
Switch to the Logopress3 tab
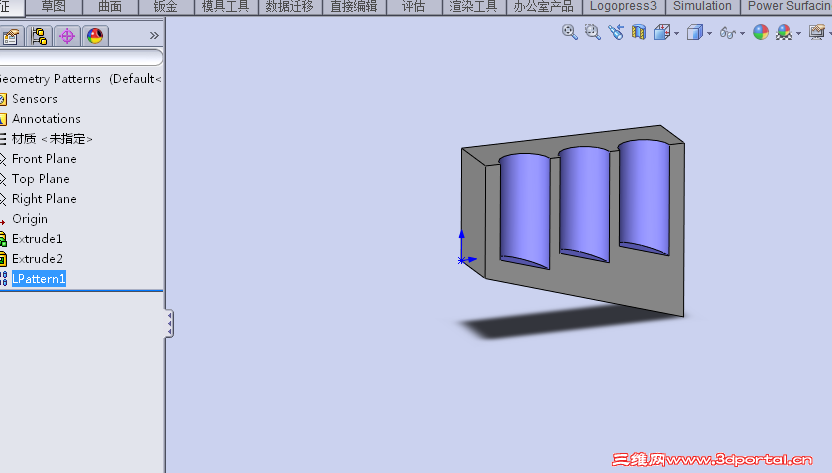[x=623, y=6]
